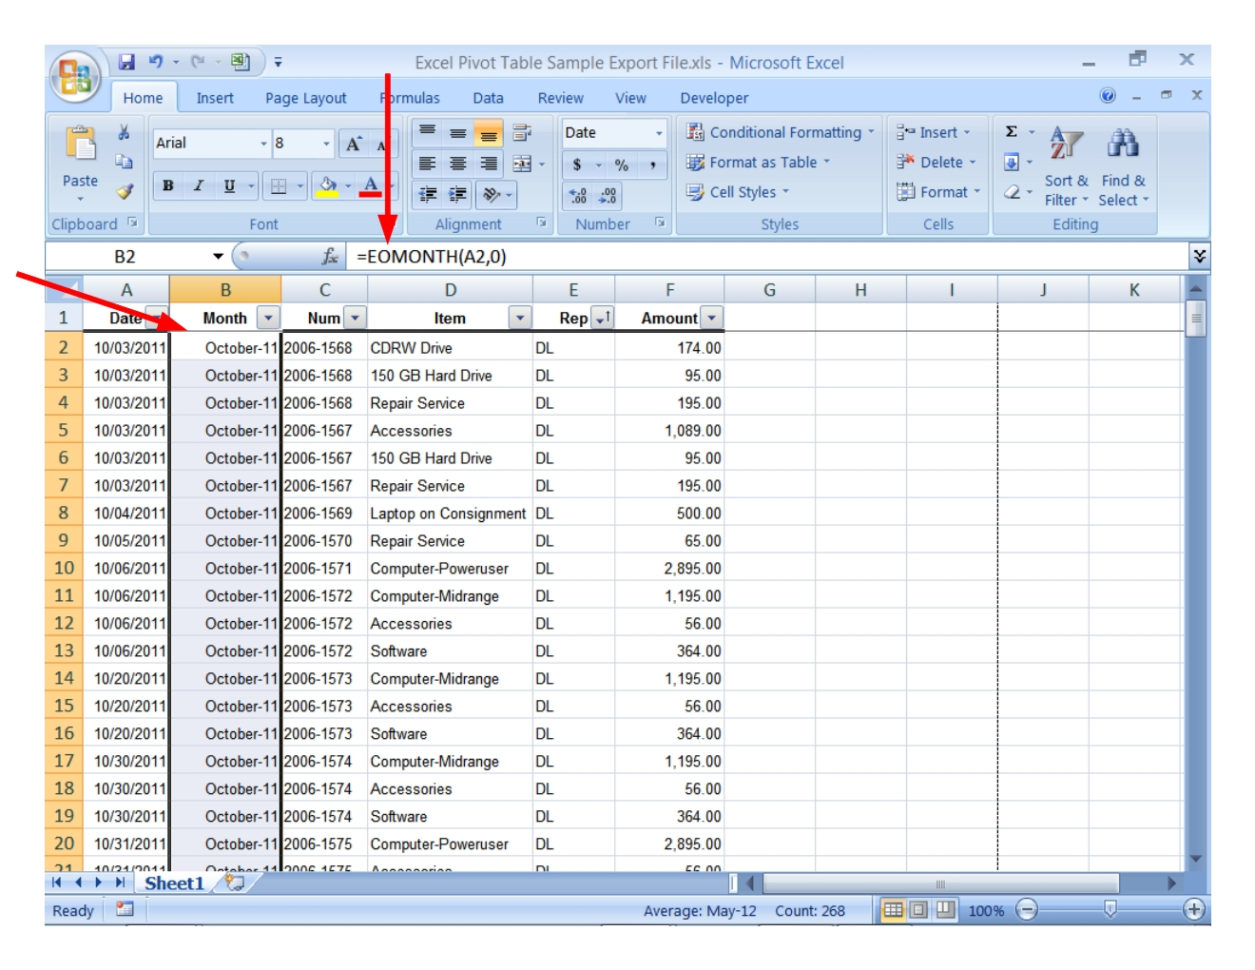Click the Cut scissors icon
Image resolution: width=1255 pixels, height=970 pixels.
coord(124,133)
